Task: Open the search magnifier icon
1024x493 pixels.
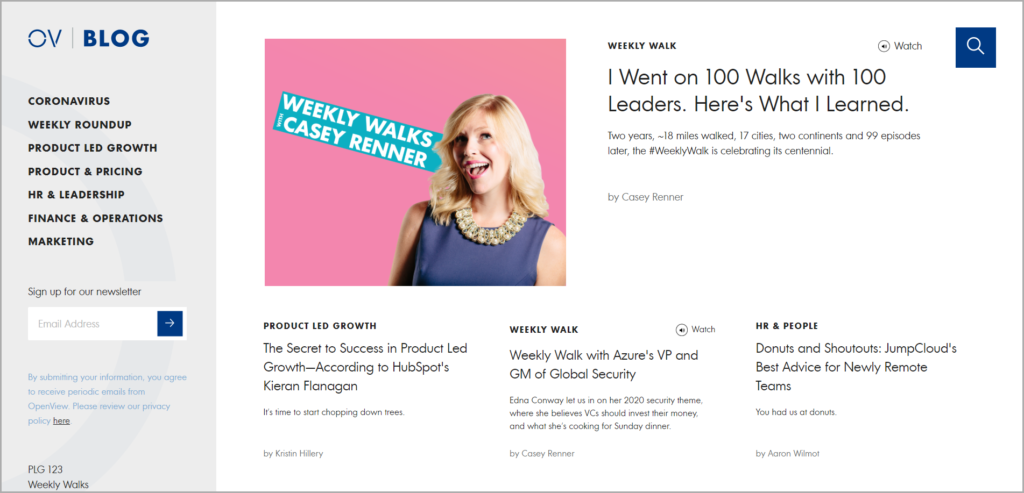Action: (x=975, y=47)
